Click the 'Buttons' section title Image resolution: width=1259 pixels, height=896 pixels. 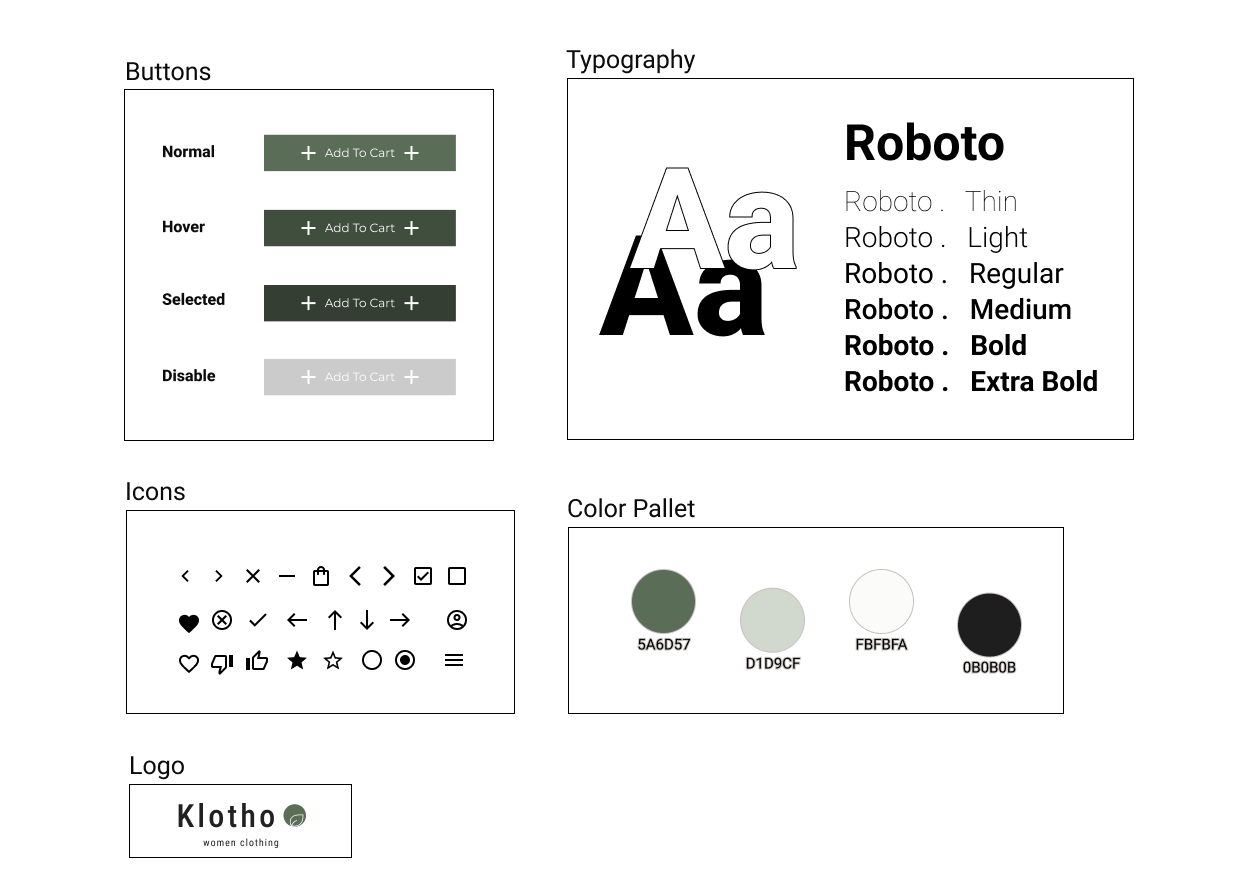pos(168,72)
